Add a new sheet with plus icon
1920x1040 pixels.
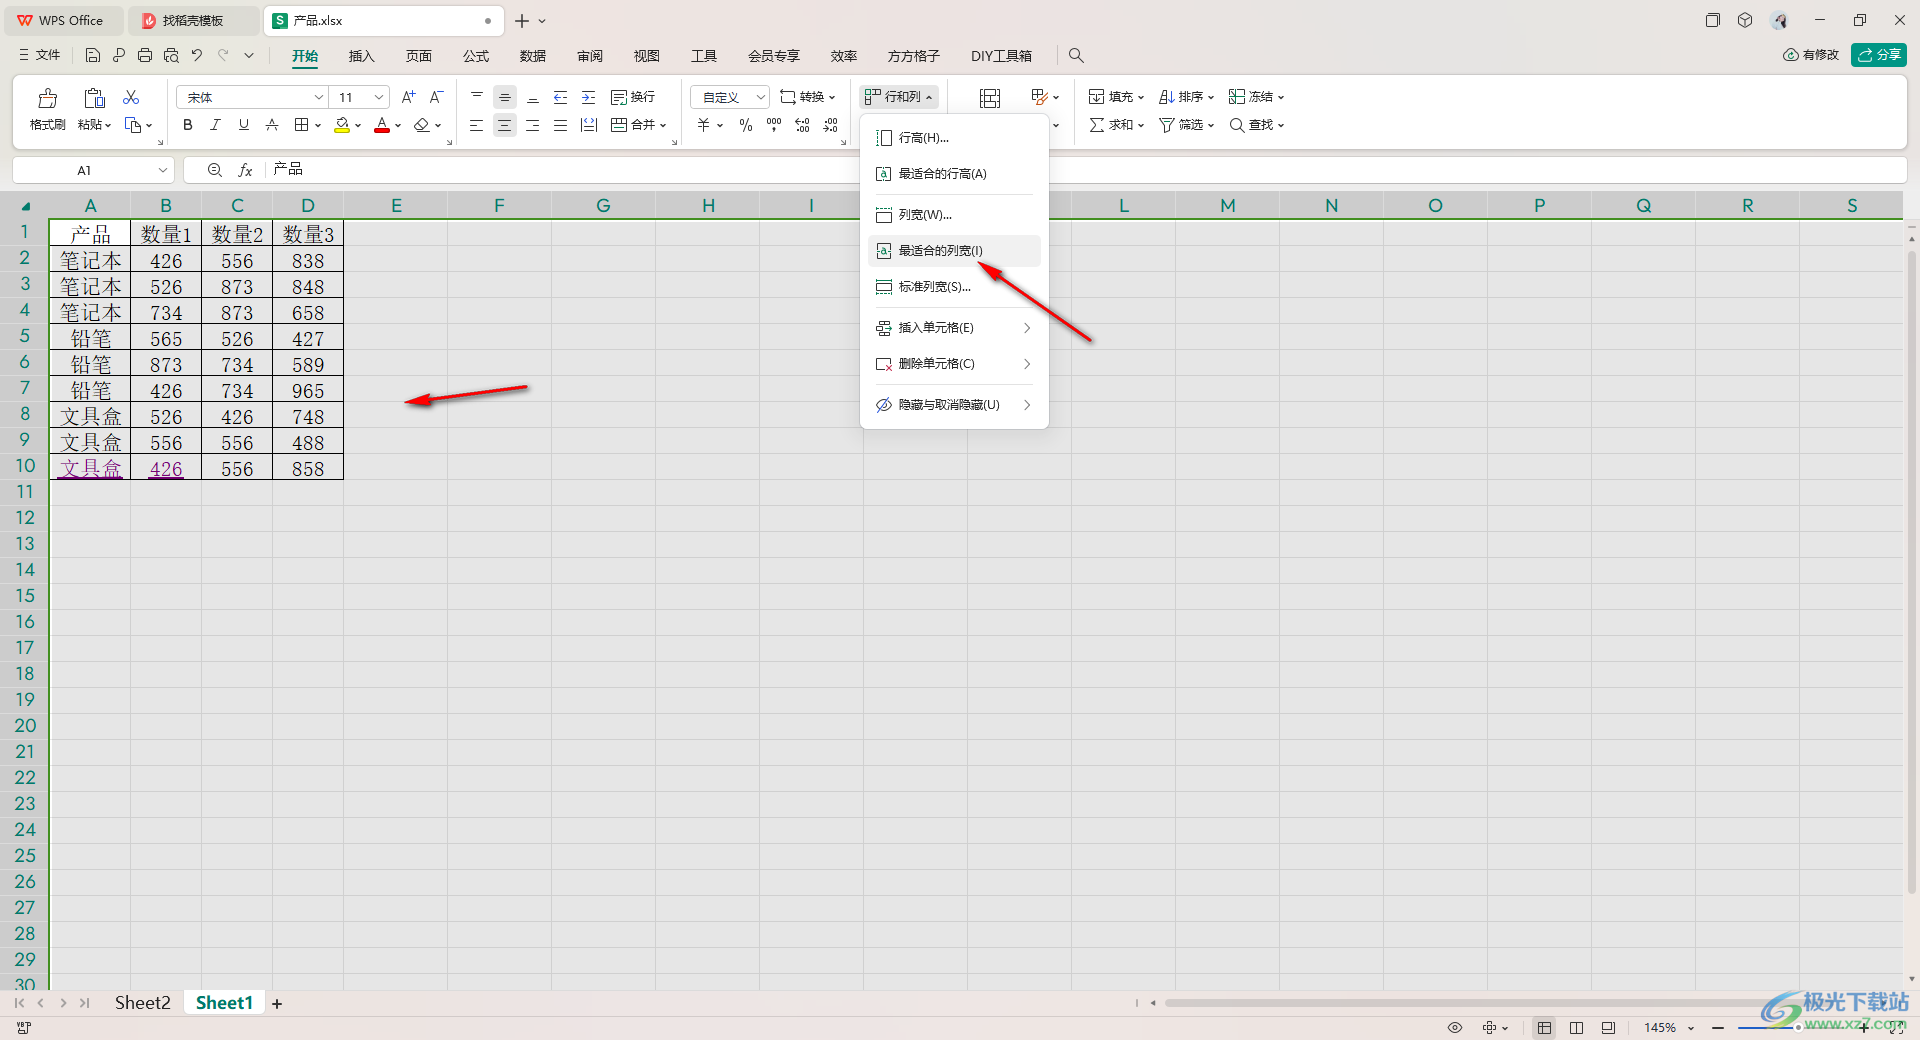click(x=277, y=1003)
